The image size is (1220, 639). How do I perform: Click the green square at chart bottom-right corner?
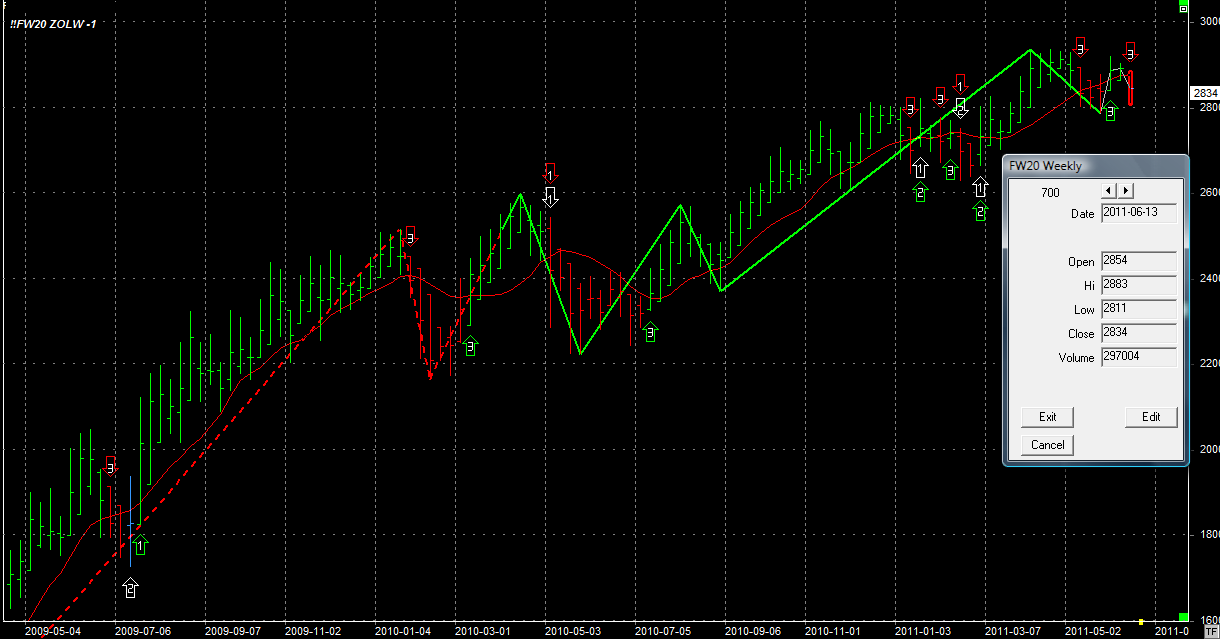[1183, 618]
